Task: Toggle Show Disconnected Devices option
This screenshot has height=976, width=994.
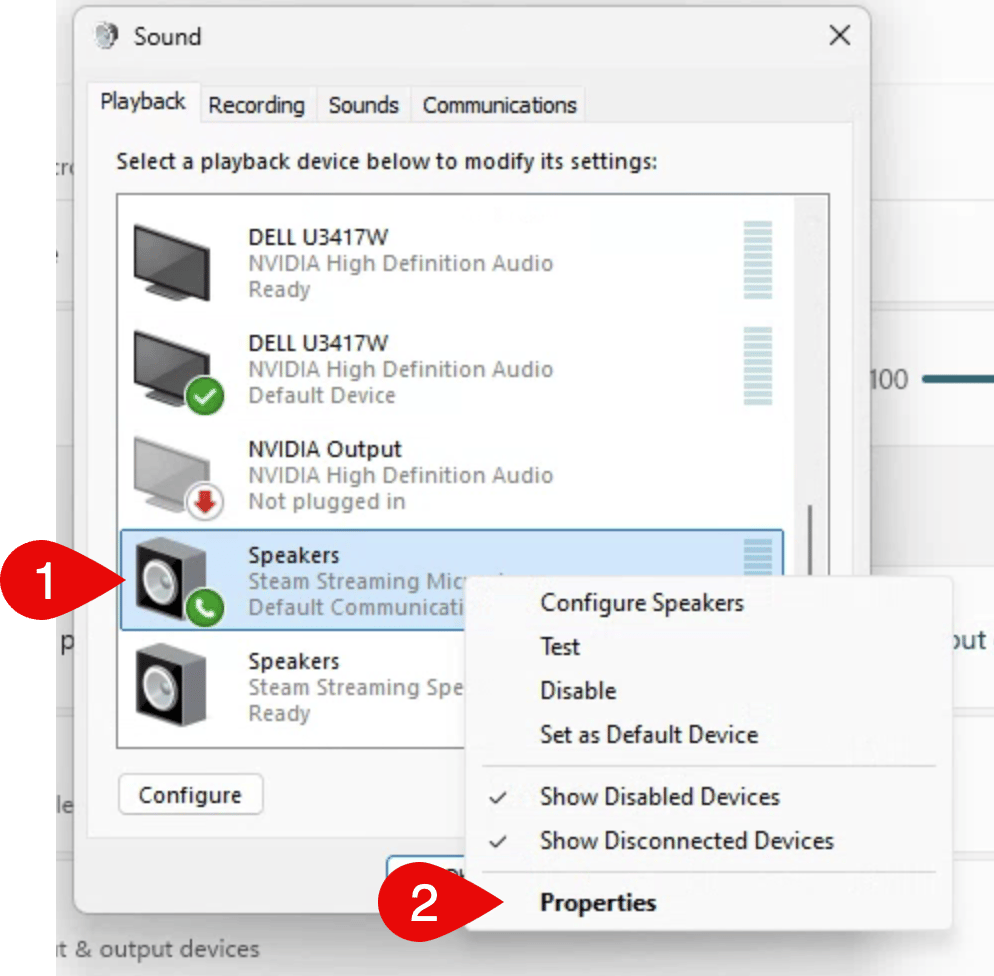Action: (687, 840)
